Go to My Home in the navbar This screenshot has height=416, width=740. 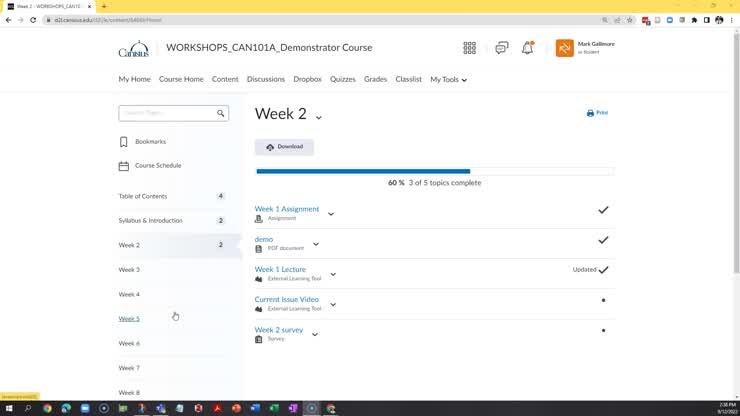(x=135, y=79)
